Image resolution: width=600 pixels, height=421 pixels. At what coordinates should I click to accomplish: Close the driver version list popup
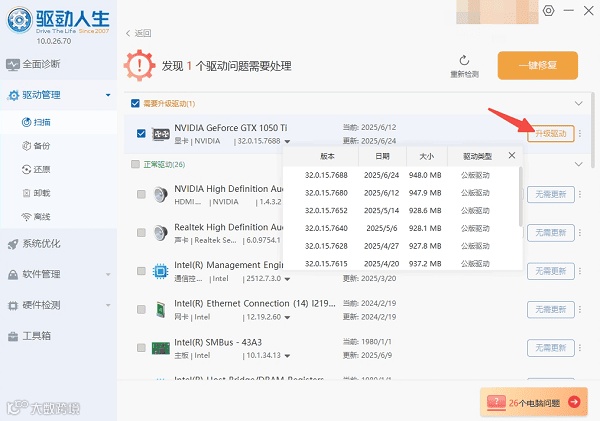[x=512, y=155]
